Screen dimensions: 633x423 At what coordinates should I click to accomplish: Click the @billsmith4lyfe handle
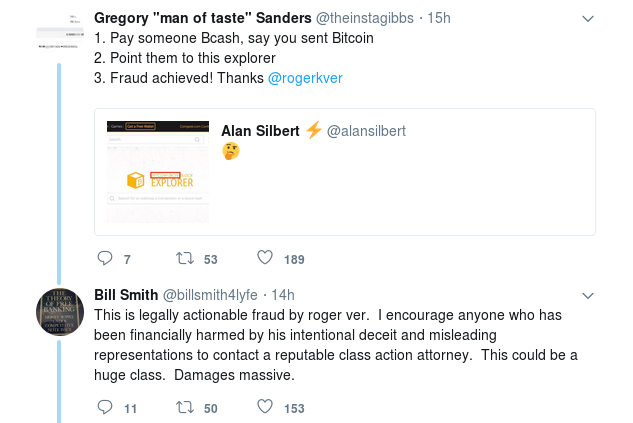(x=211, y=294)
